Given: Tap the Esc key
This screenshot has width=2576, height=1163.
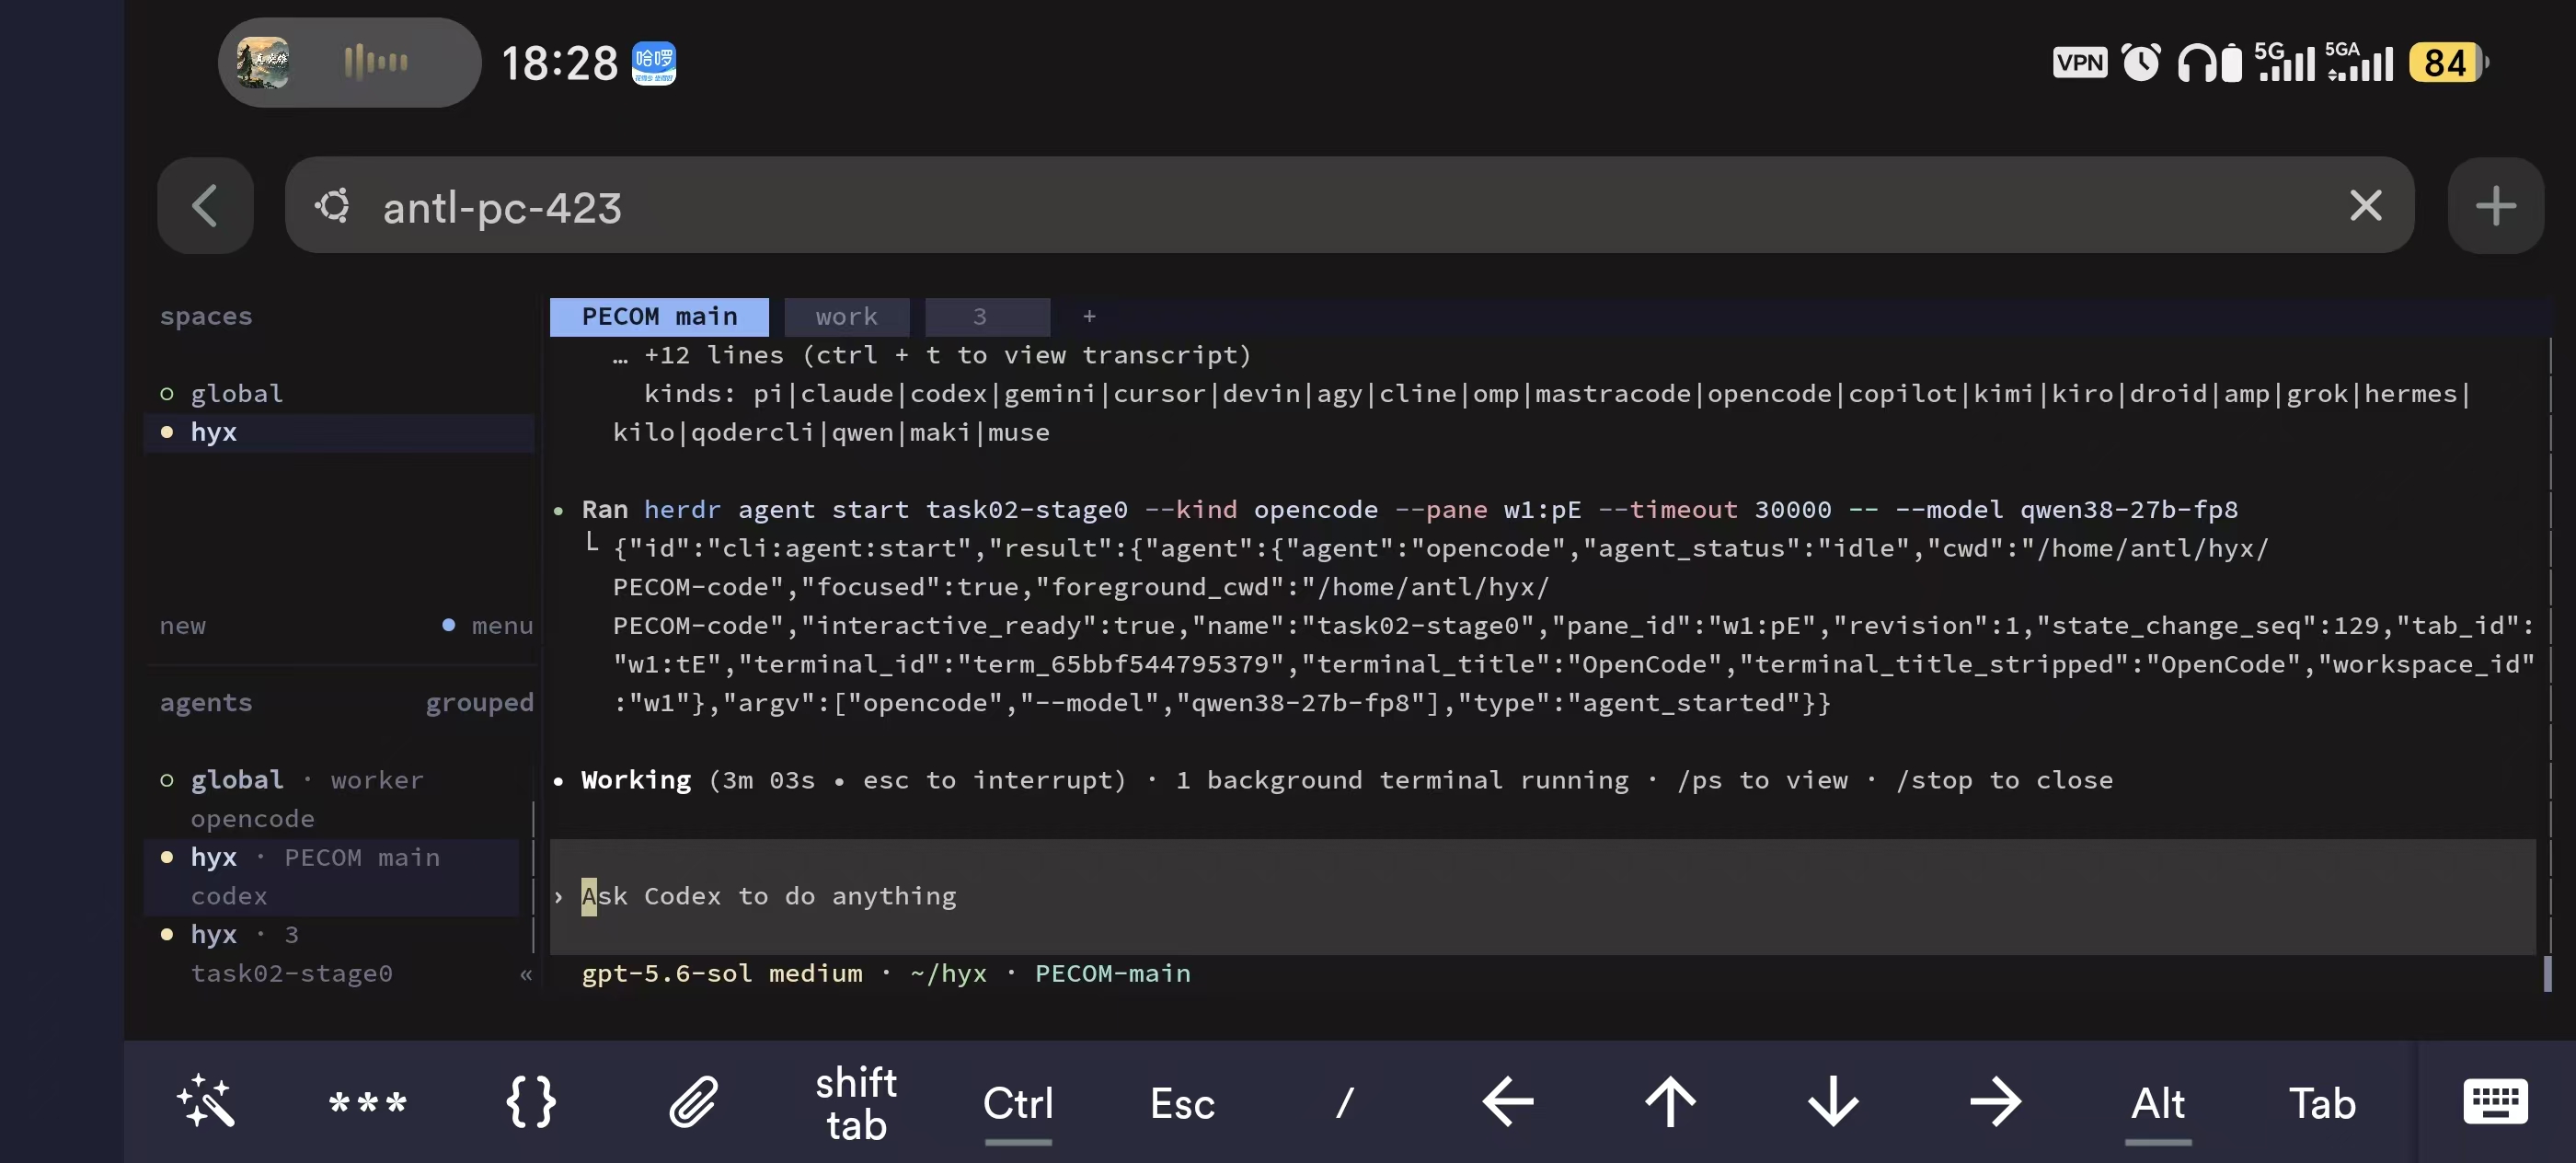Looking at the screenshot, I should [1182, 1103].
